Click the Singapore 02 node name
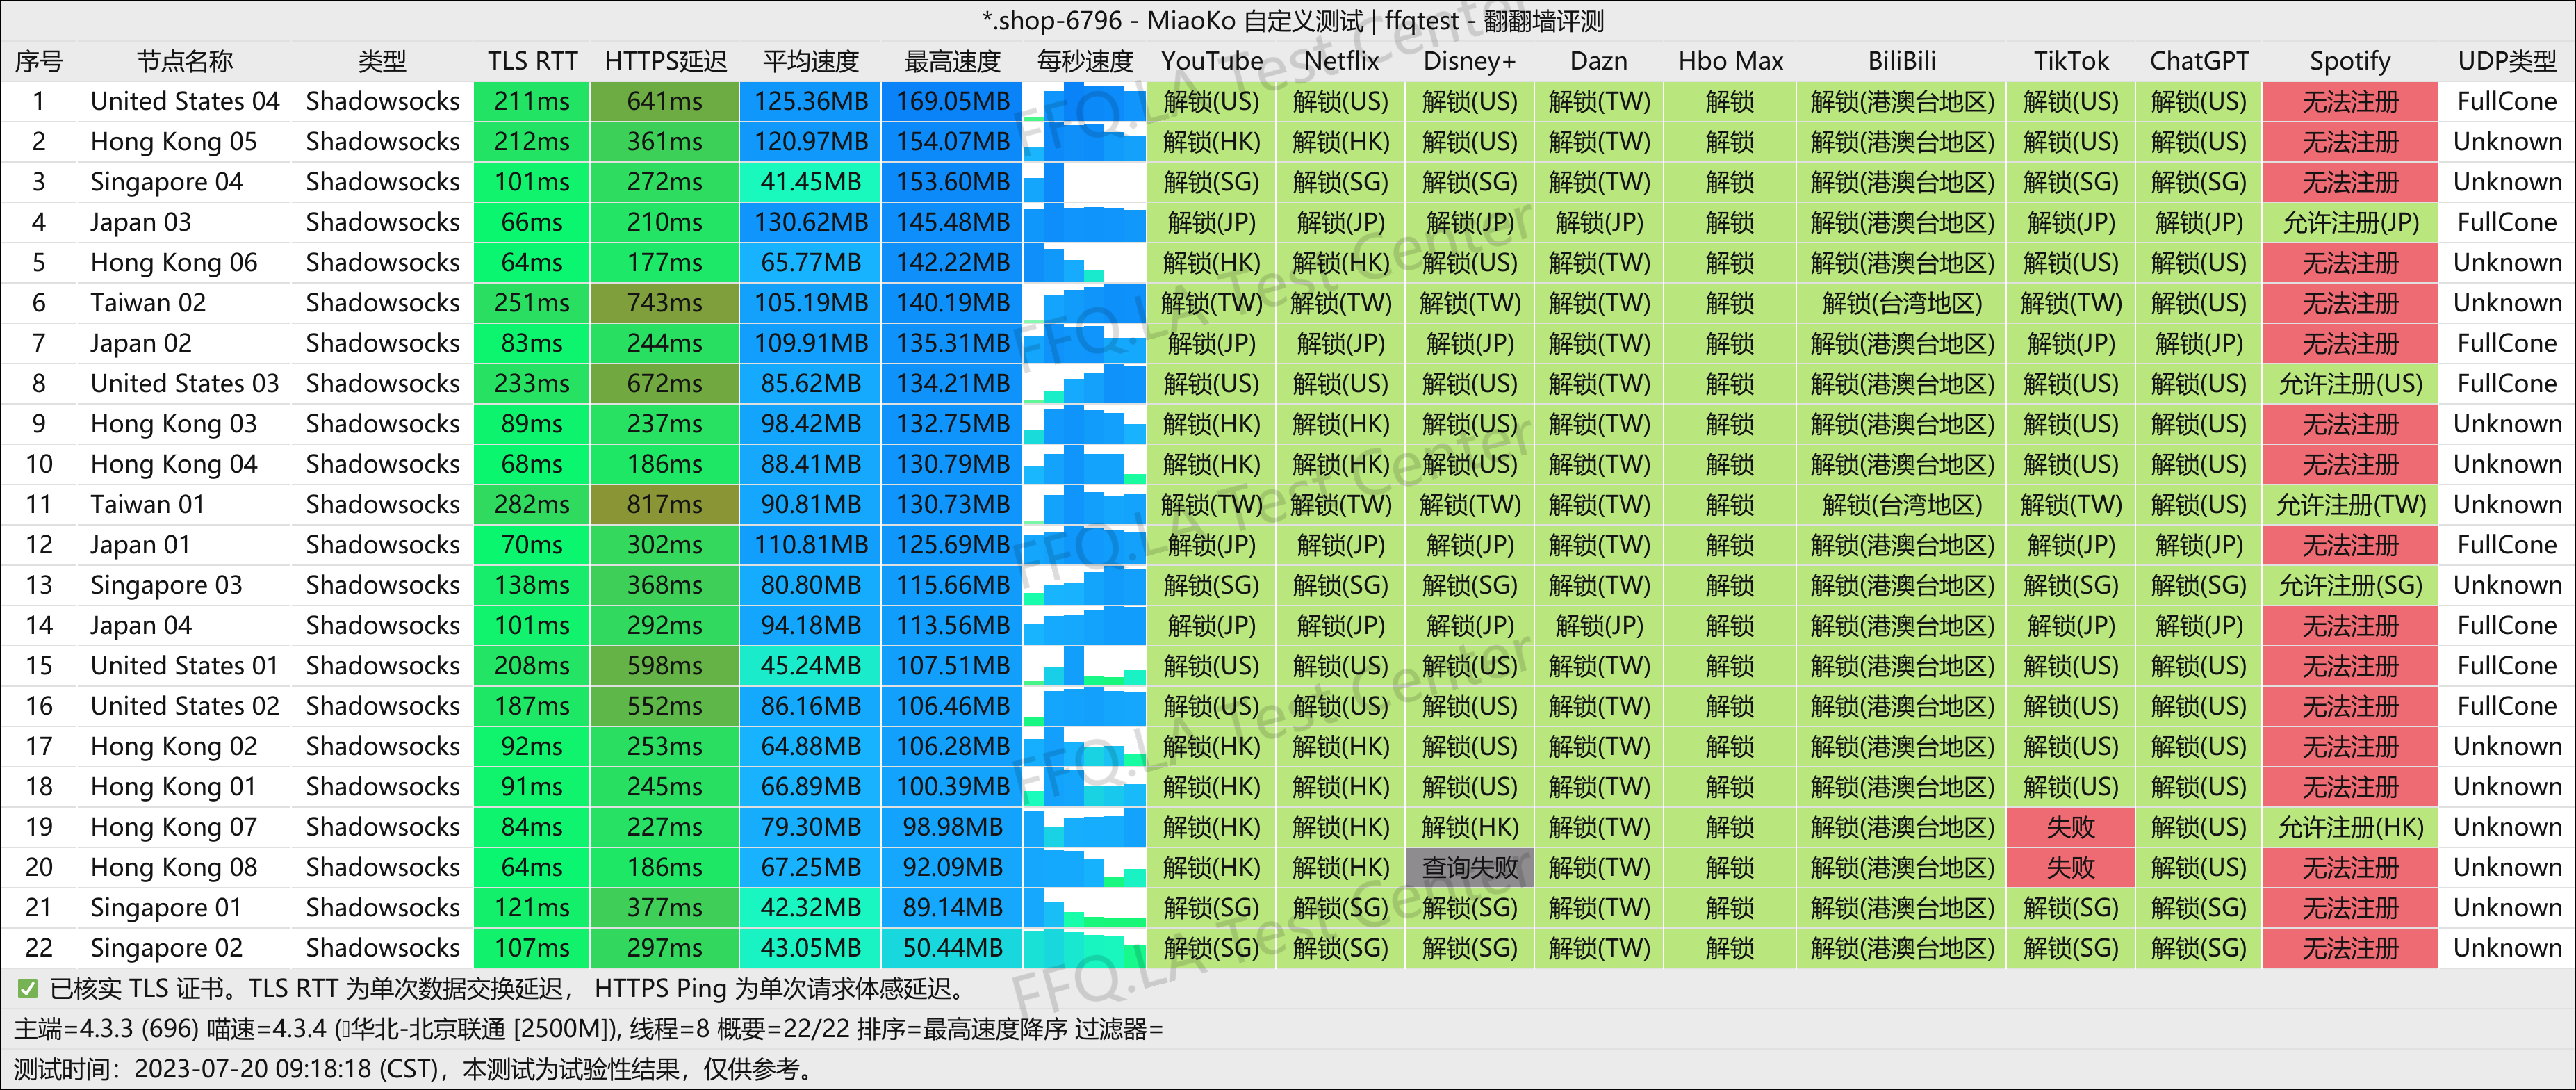This screenshot has width=2576, height=1090. pyautogui.click(x=167, y=948)
